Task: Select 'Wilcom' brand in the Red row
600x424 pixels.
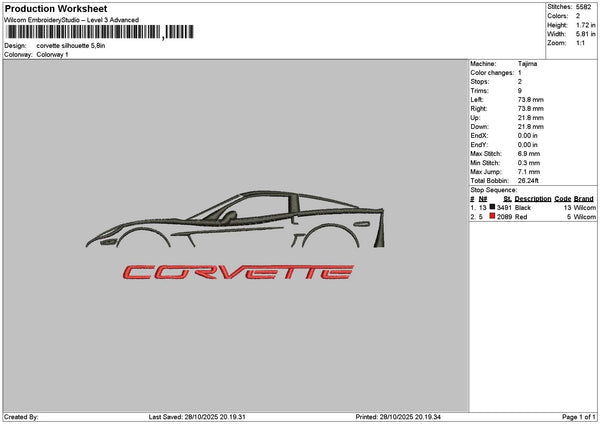Action: click(585, 217)
